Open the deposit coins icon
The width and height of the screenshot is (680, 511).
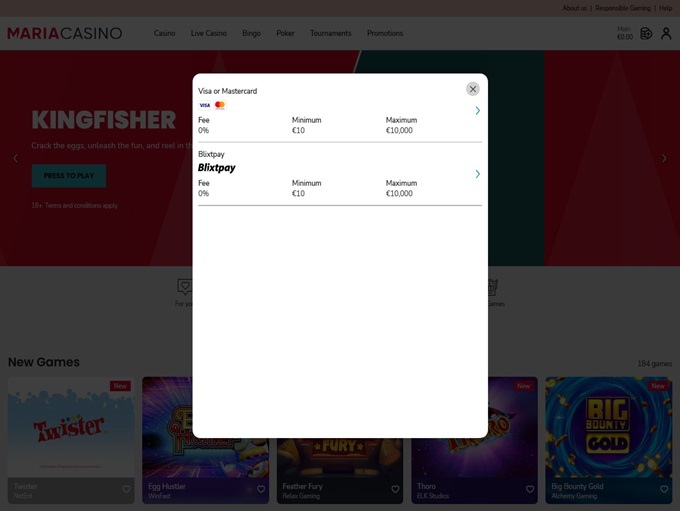pos(646,33)
